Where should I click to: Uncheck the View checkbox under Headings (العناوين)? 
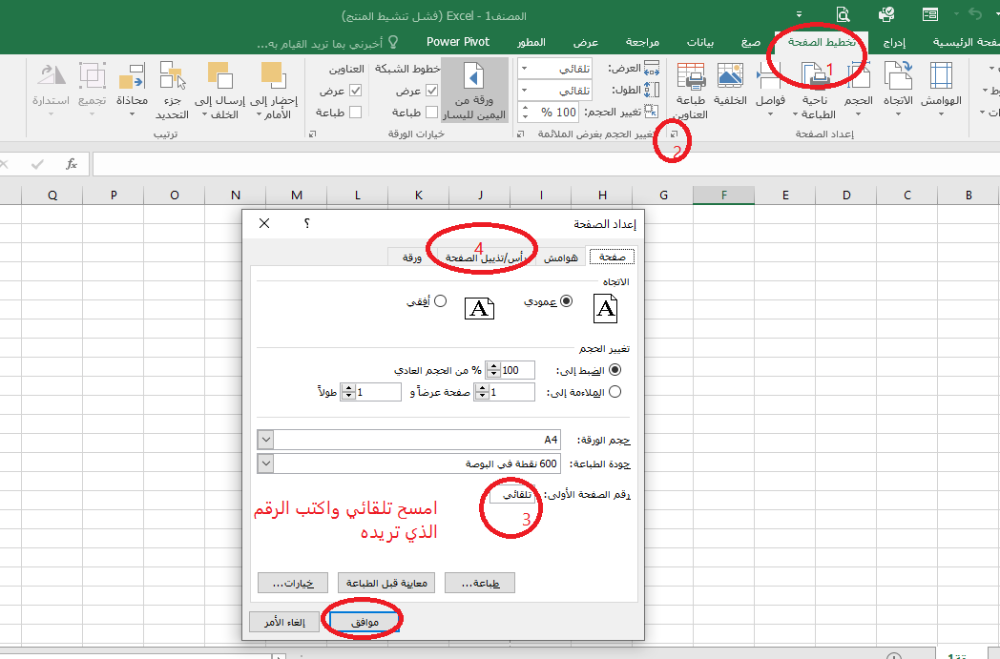point(354,91)
